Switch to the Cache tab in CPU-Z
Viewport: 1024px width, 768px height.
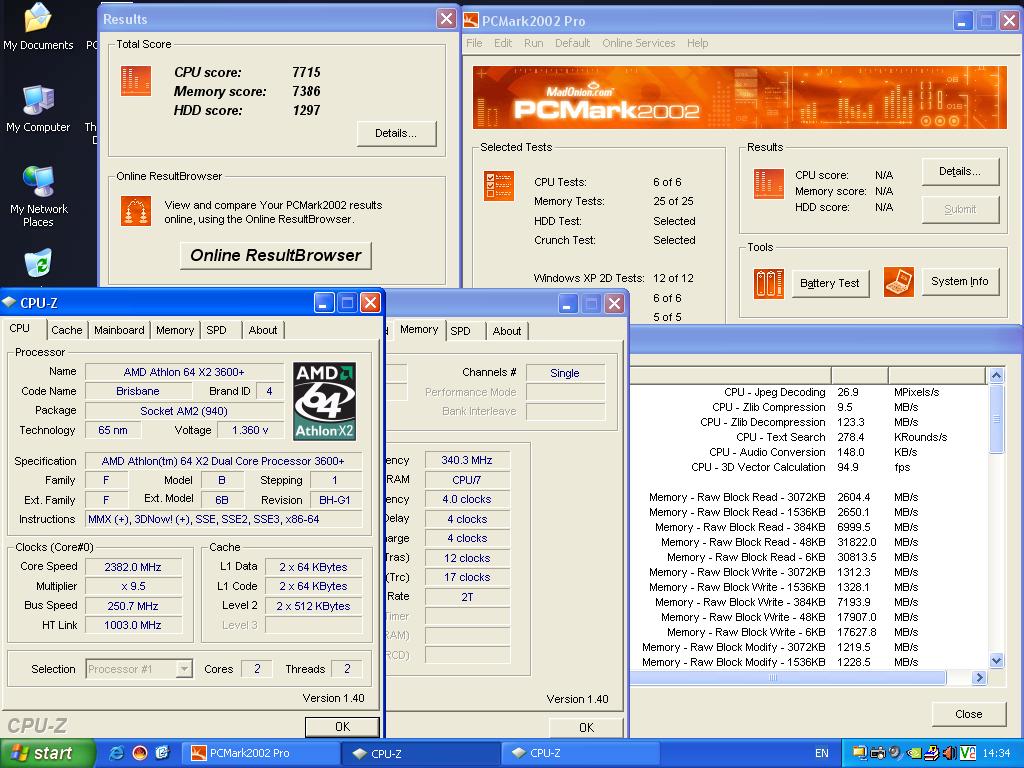67,330
